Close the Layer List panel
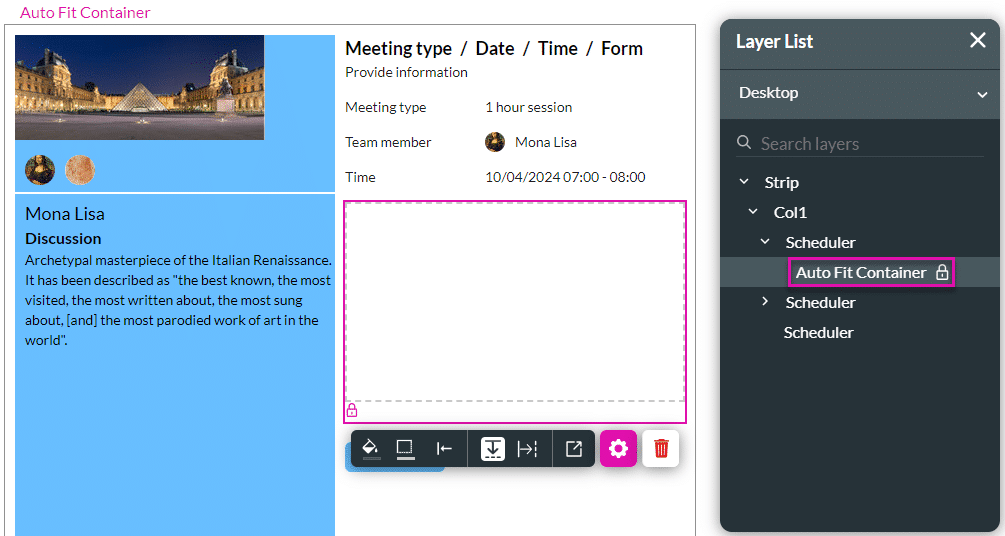 tap(977, 41)
